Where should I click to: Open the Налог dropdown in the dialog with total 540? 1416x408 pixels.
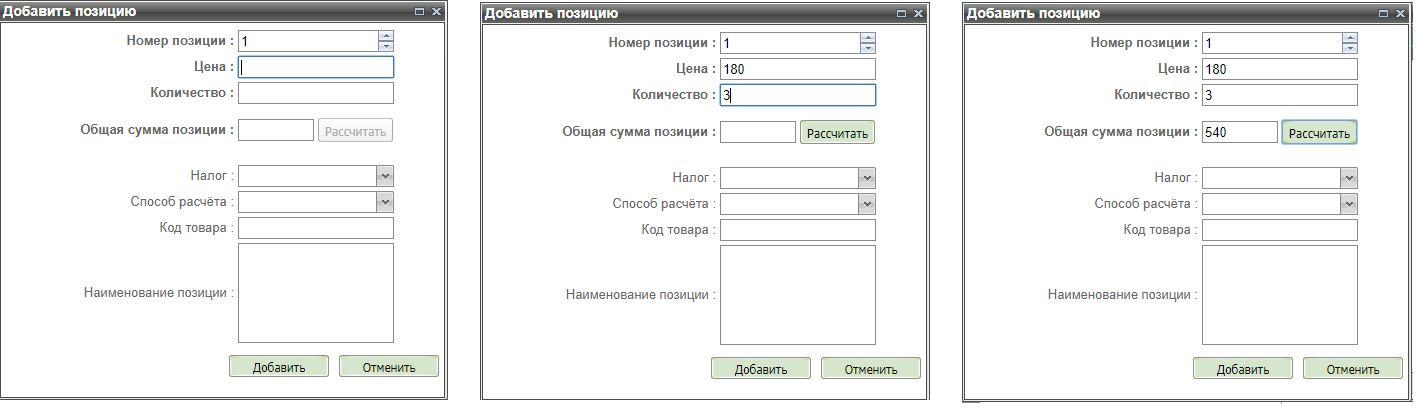tap(1349, 178)
